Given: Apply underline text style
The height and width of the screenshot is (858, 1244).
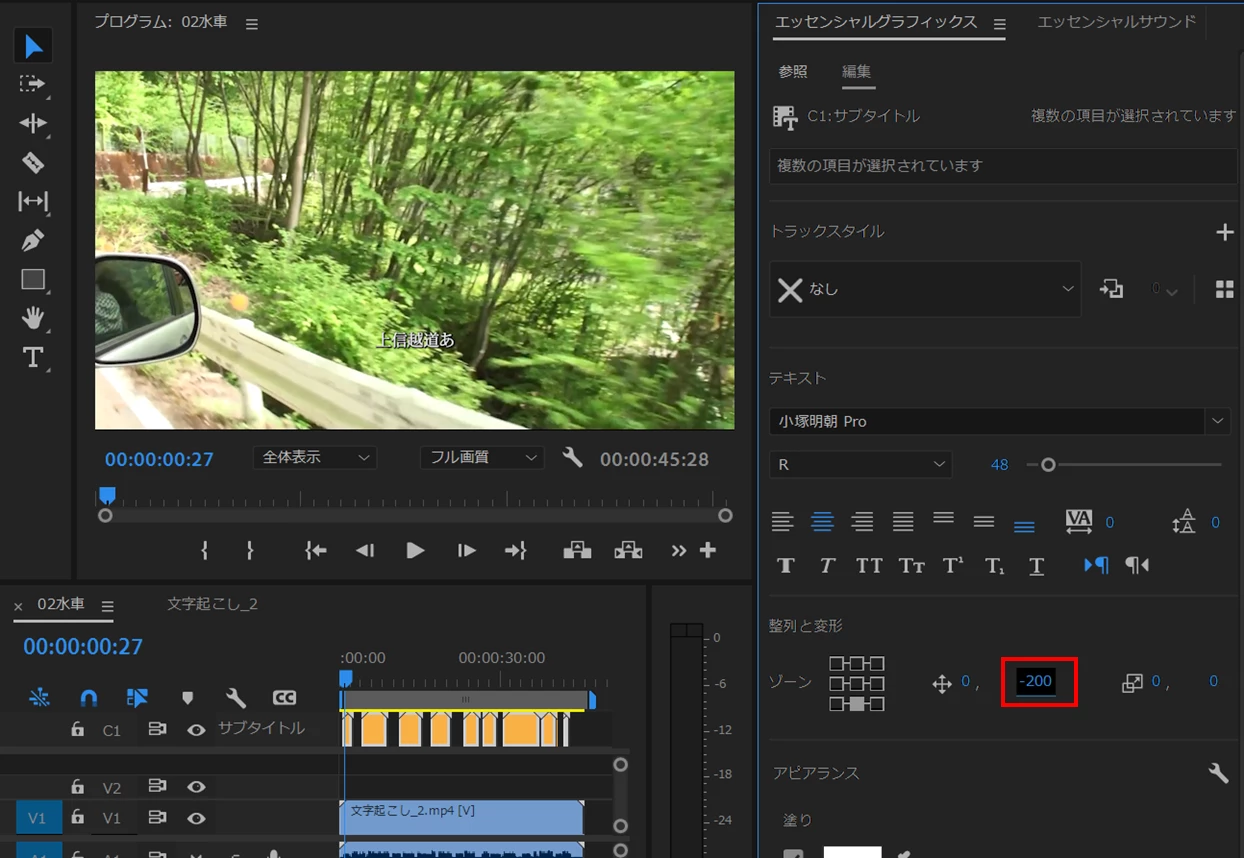Looking at the screenshot, I should click(x=1037, y=566).
